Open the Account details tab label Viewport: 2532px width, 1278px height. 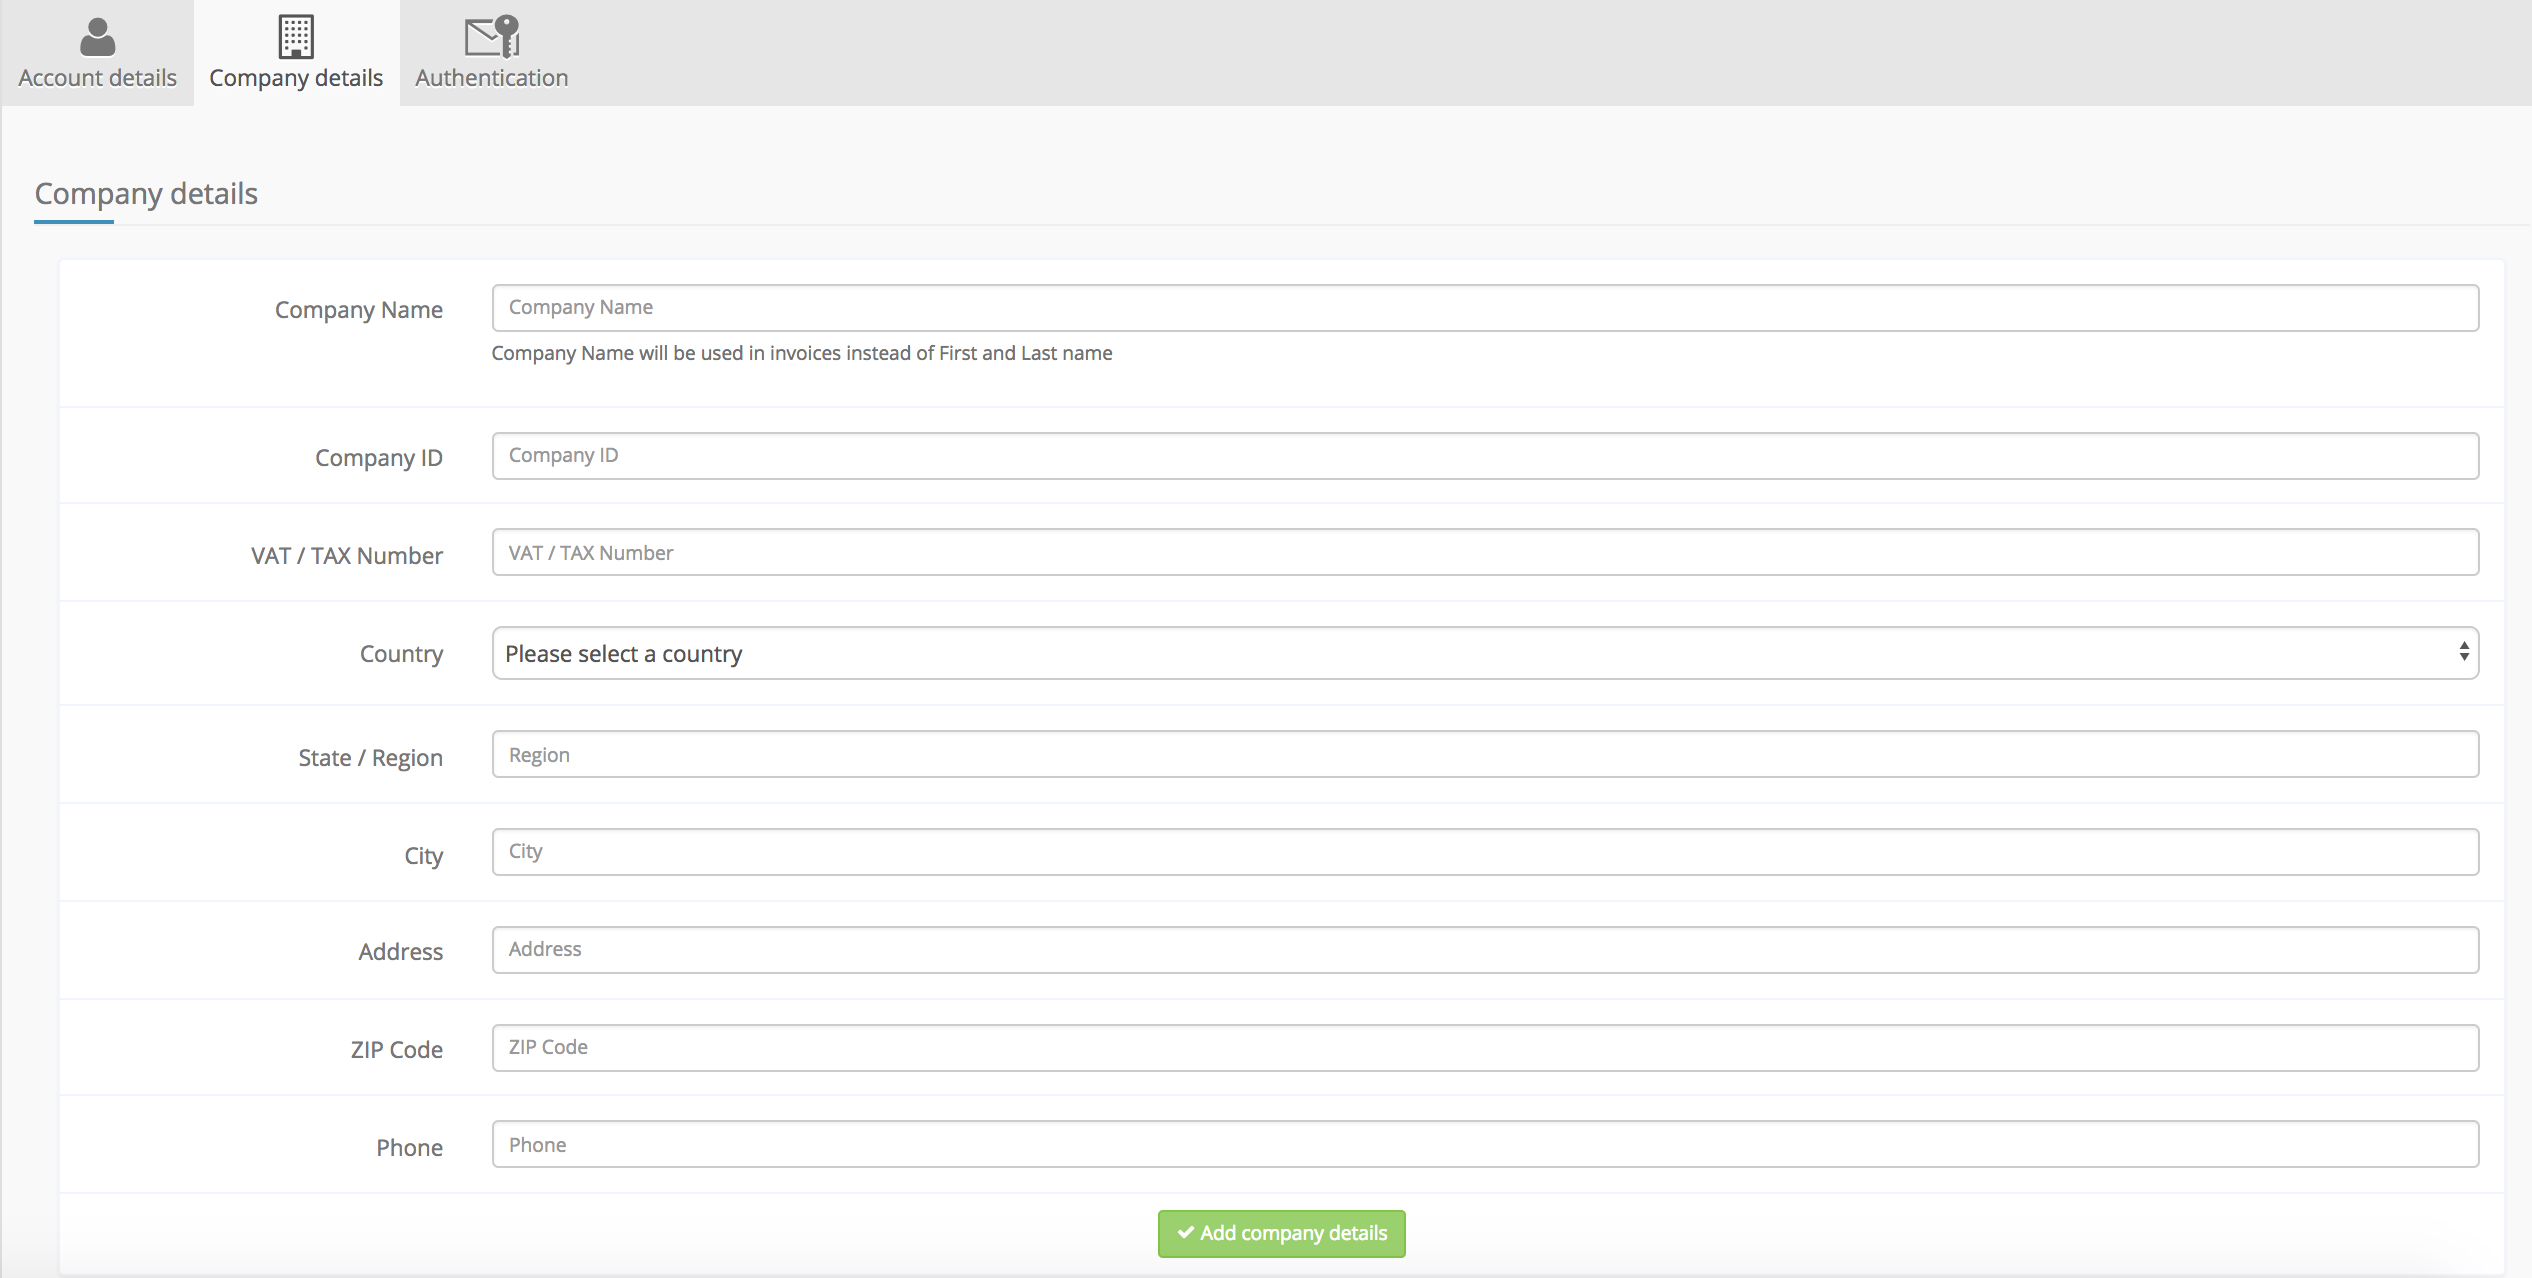(97, 78)
